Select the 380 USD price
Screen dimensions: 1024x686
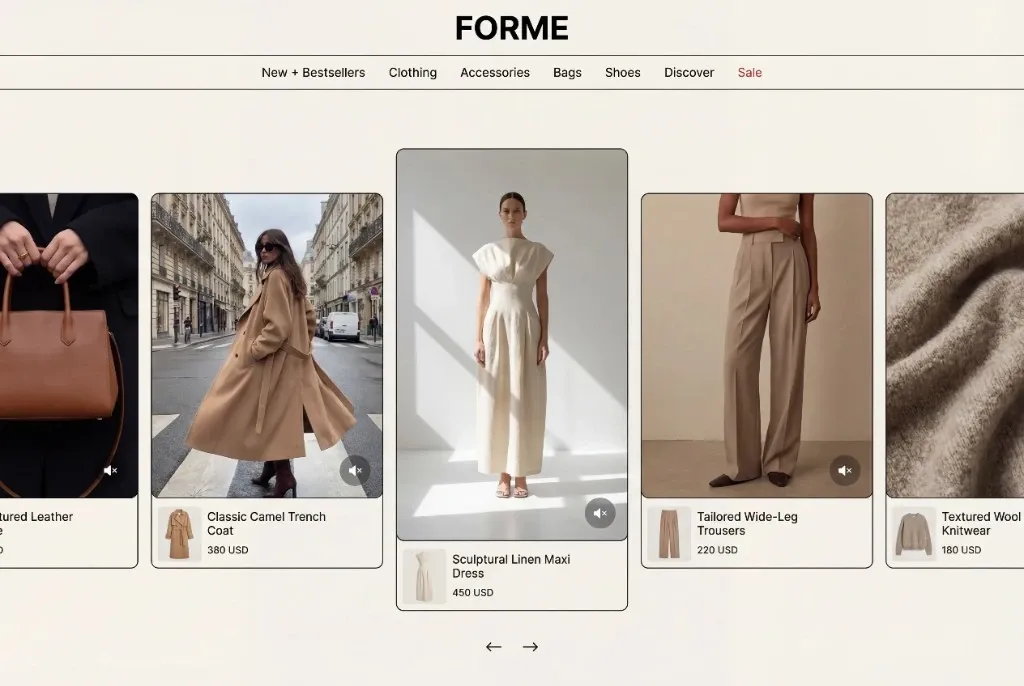click(x=228, y=550)
